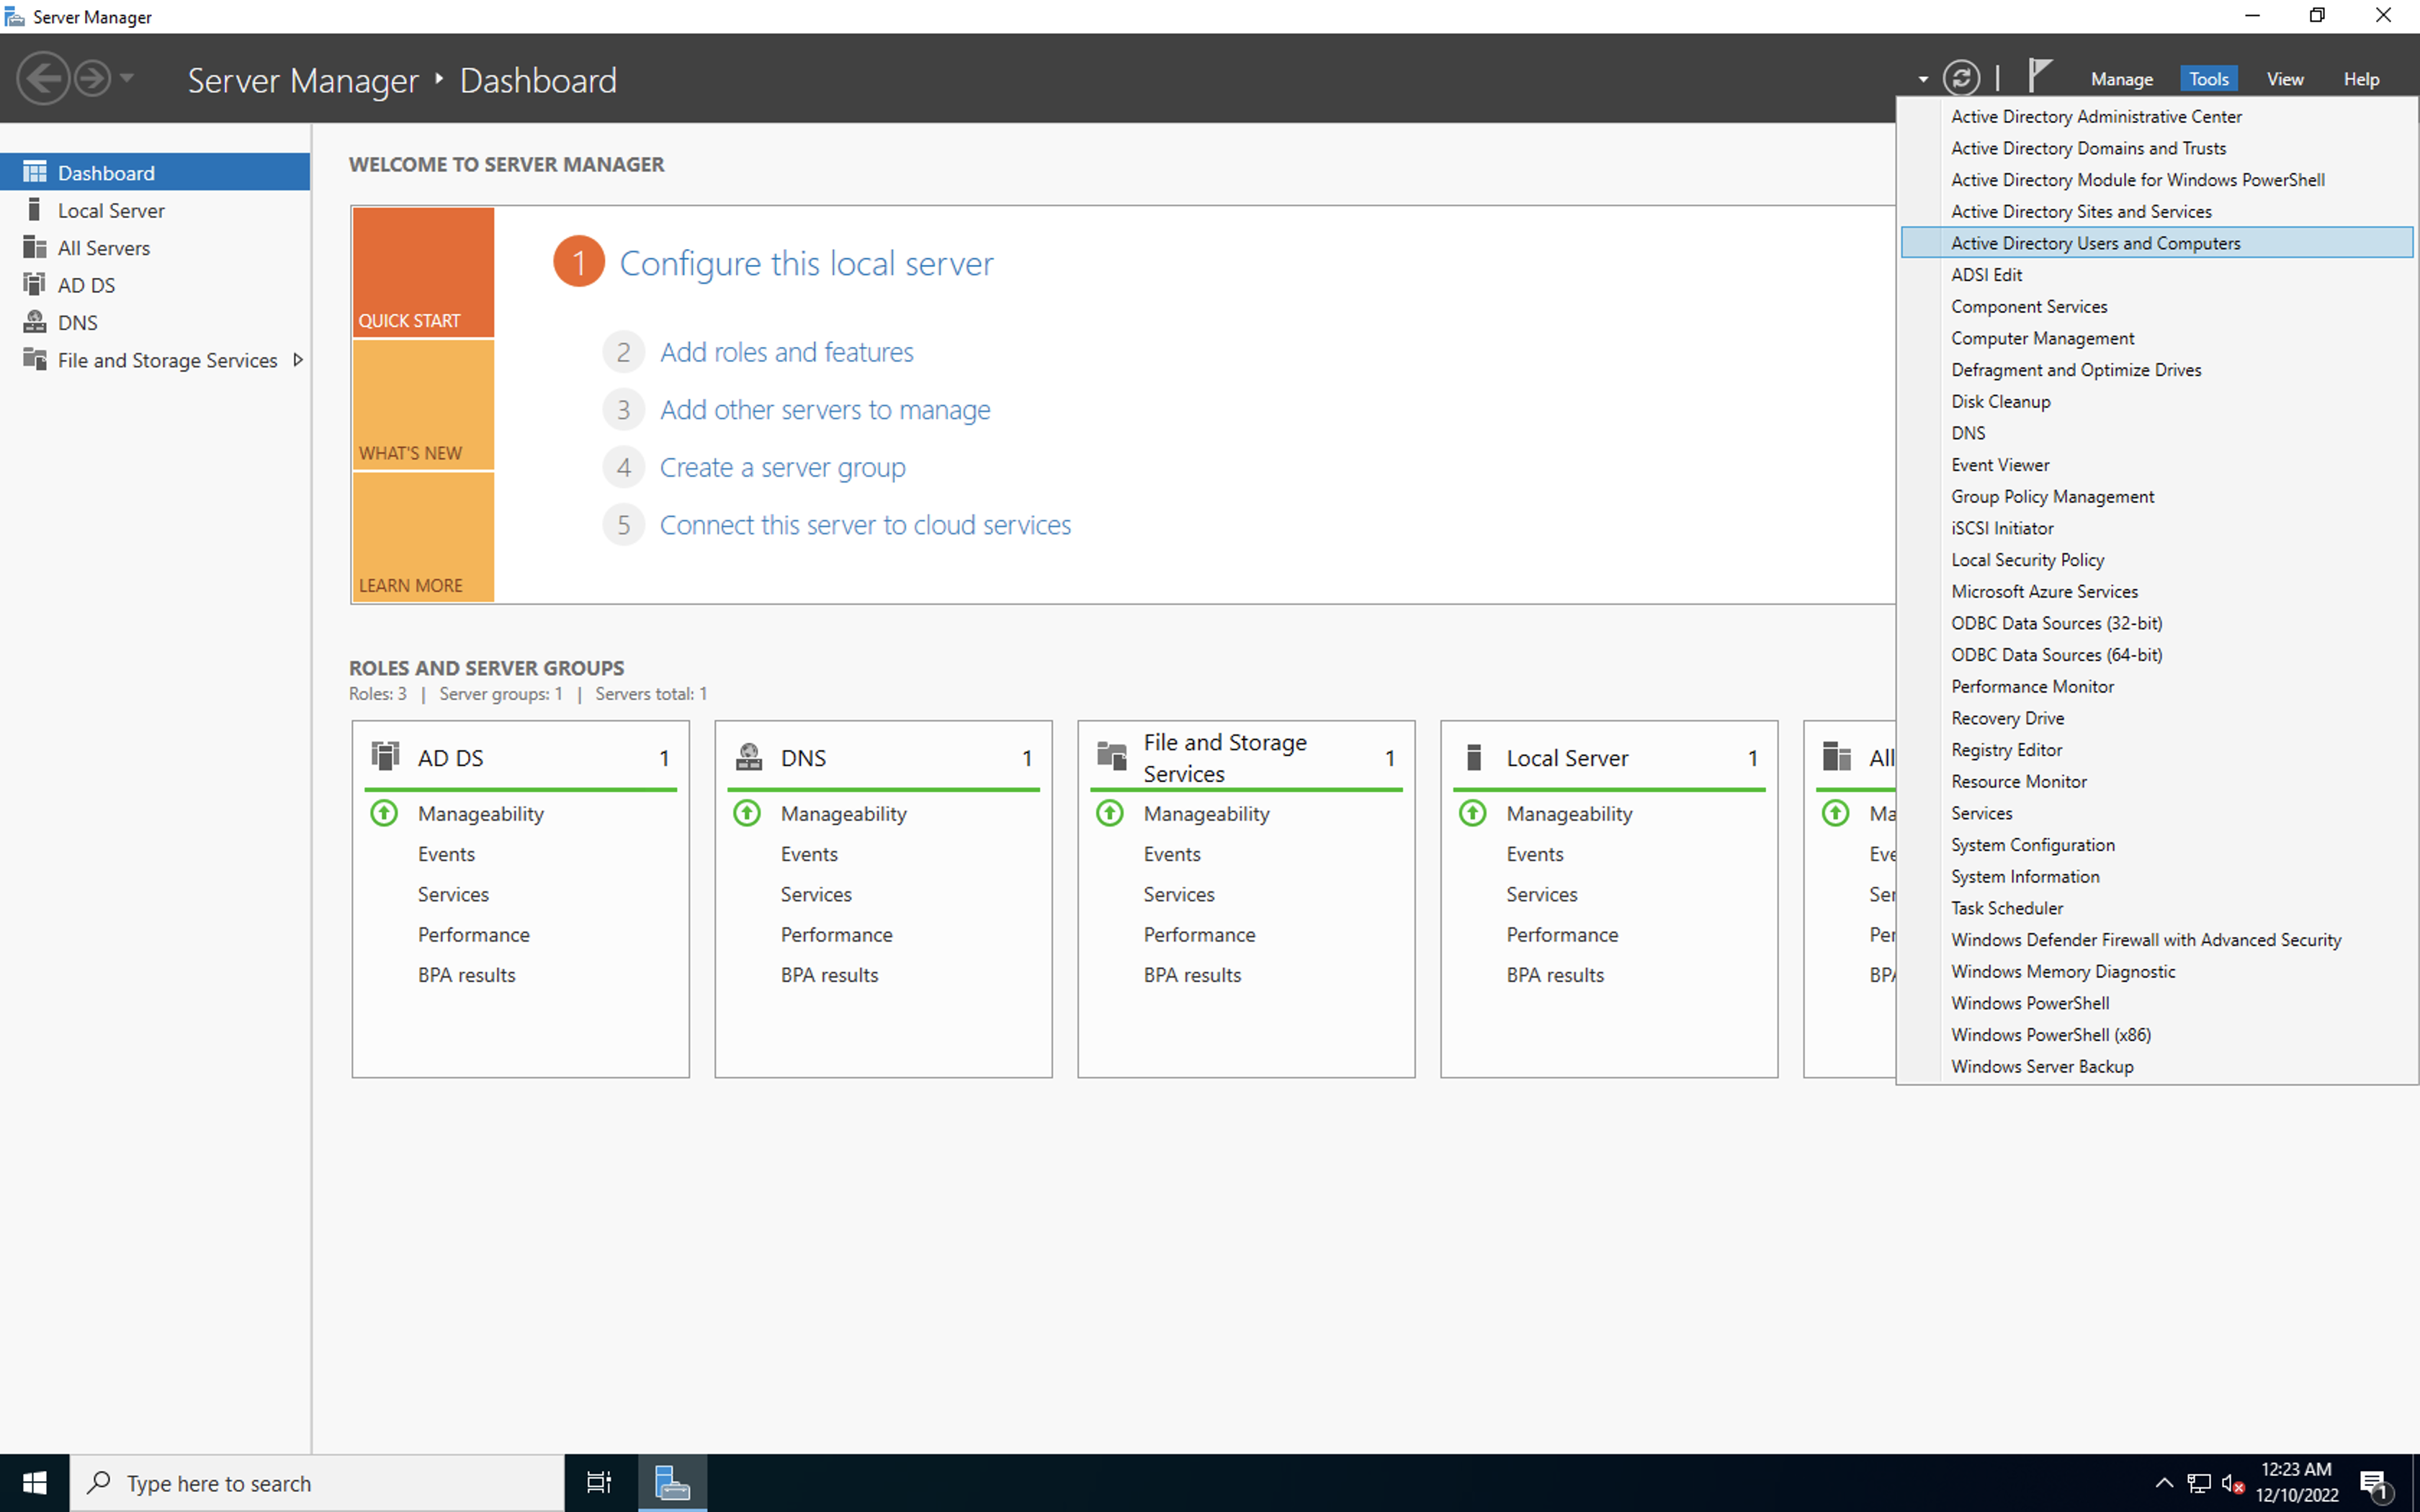
Task: Select the LEARN MORE tile
Action: 423,537
